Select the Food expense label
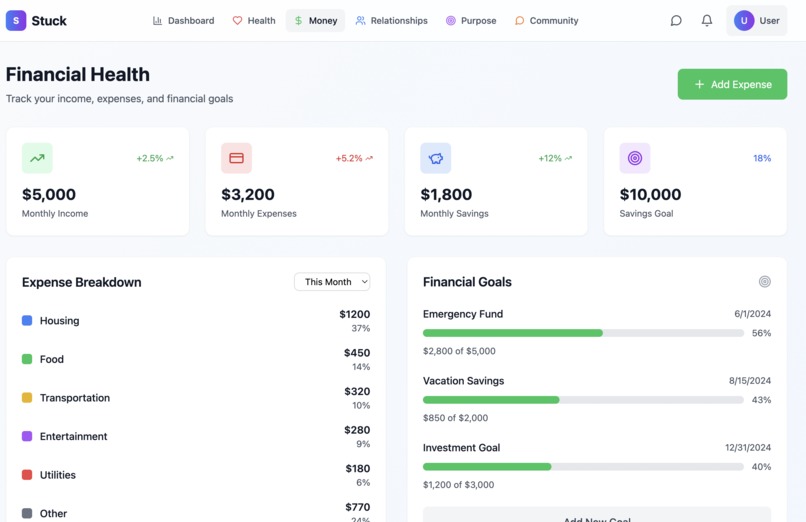The image size is (806, 522). [x=52, y=359]
